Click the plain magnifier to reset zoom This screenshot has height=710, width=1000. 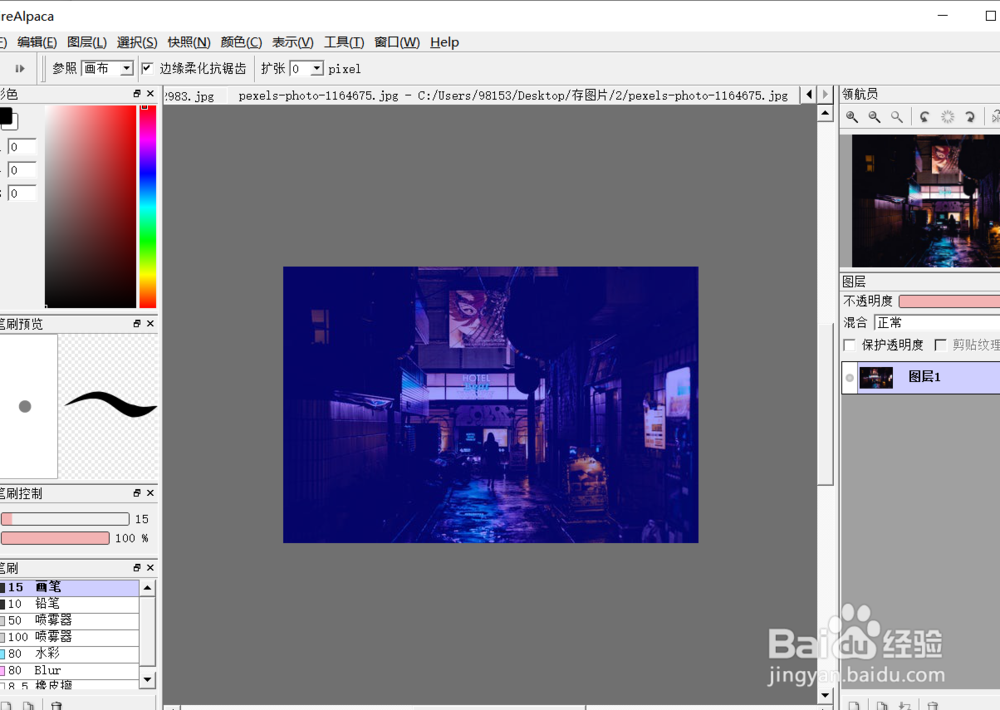click(x=895, y=117)
